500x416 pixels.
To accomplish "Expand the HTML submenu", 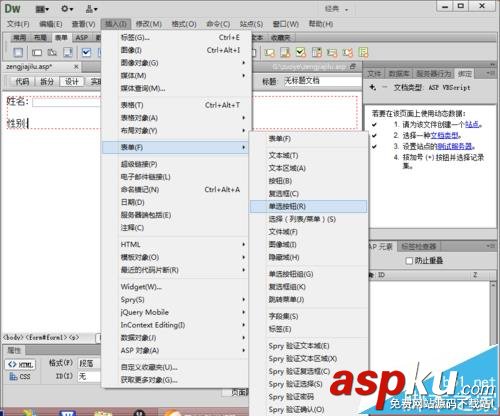I will (x=176, y=244).
